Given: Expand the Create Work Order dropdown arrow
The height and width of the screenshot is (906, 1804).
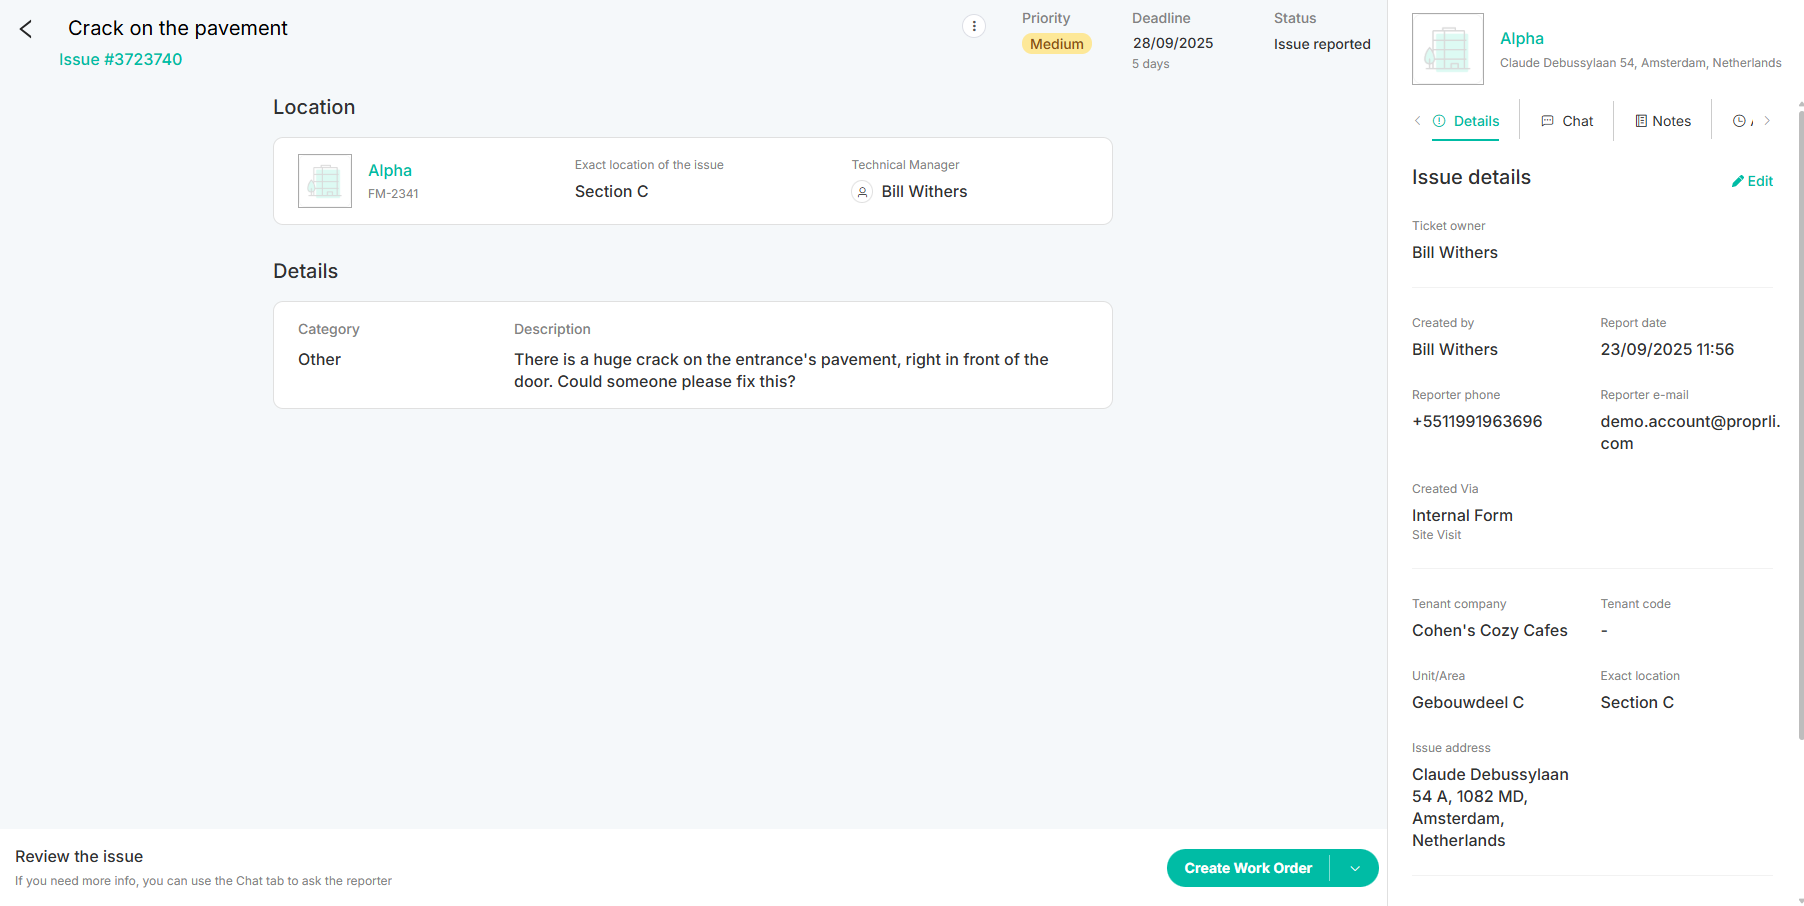Looking at the screenshot, I should point(1355,868).
